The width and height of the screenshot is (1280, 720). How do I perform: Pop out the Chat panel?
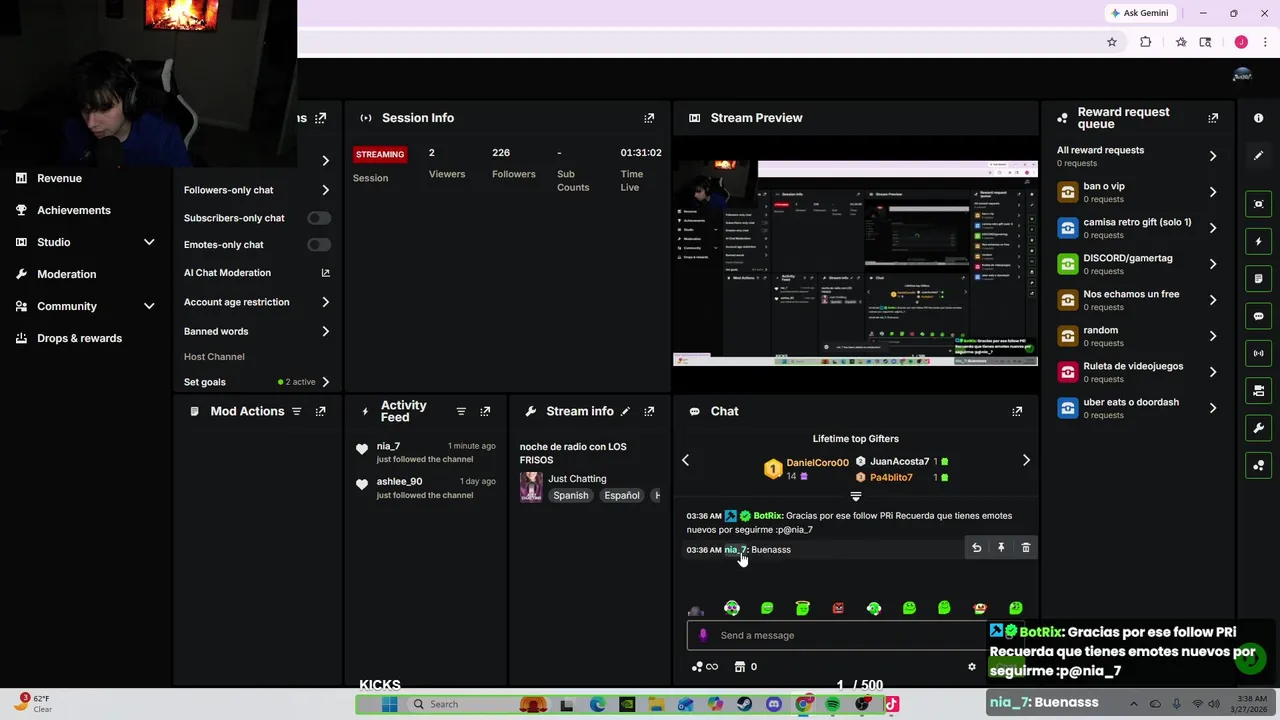(1017, 411)
